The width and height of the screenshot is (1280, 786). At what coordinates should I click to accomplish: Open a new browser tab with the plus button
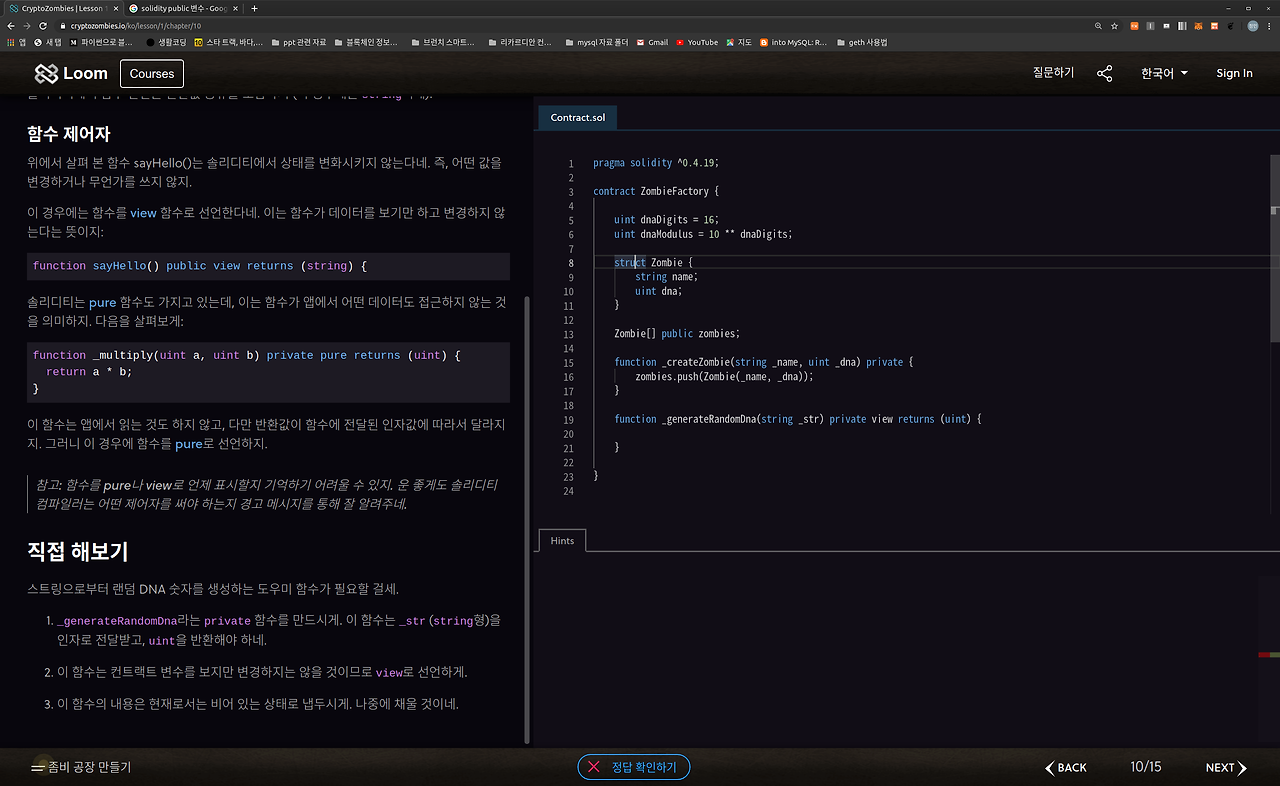254,8
